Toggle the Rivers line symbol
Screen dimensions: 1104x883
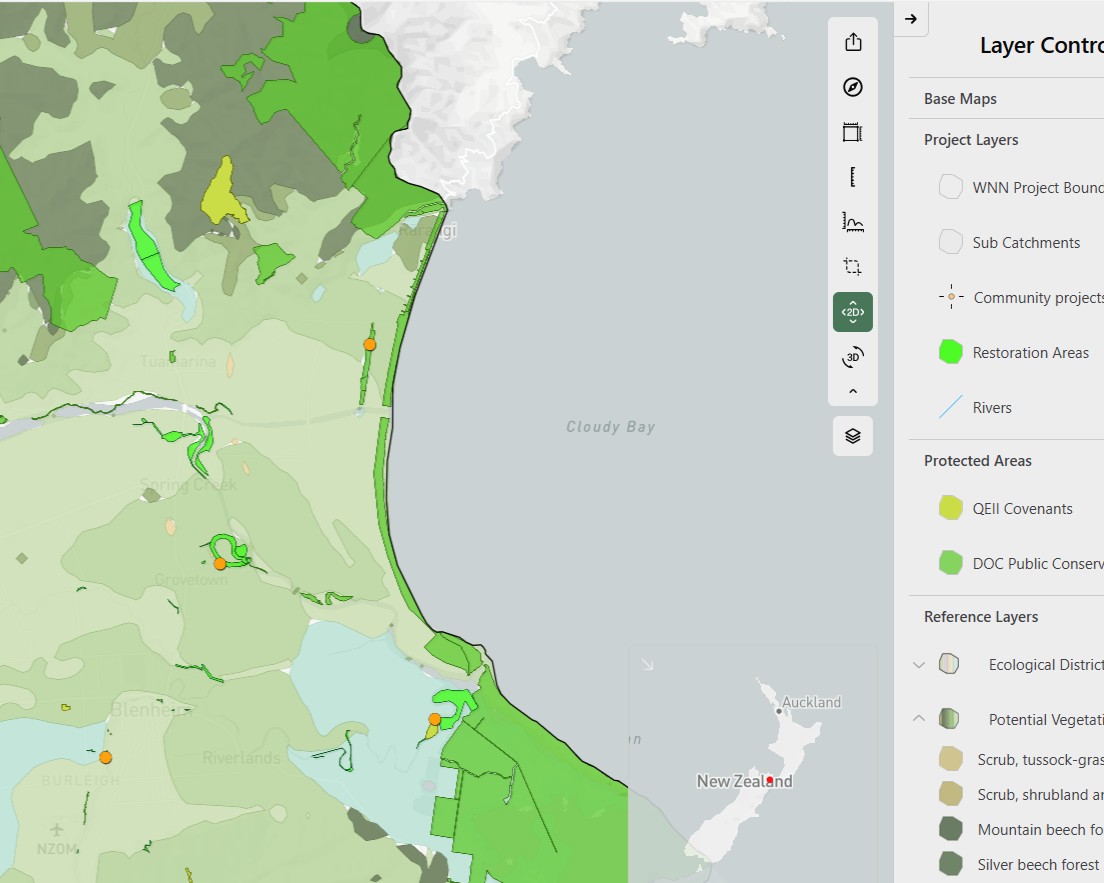(x=951, y=407)
